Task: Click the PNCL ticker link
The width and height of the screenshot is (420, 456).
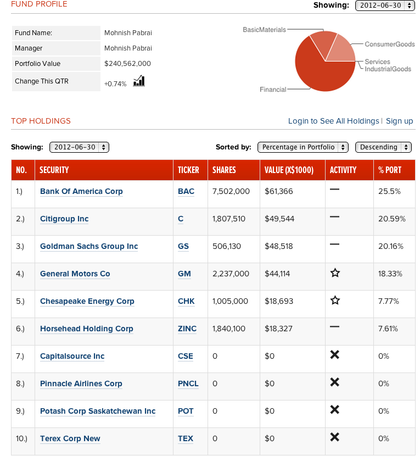Action: (188, 384)
